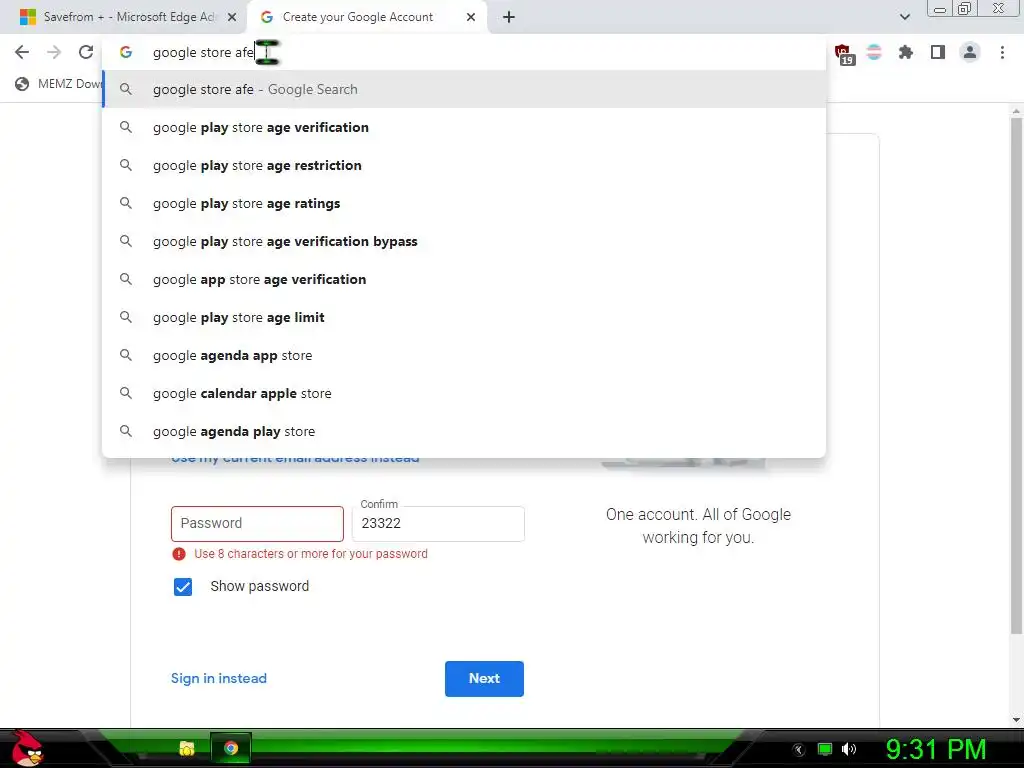The width and height of the screenshot is (1024, 768).
Task: Pick "google play store age restriction" suggestion
Action: click(x=464, y=165)
